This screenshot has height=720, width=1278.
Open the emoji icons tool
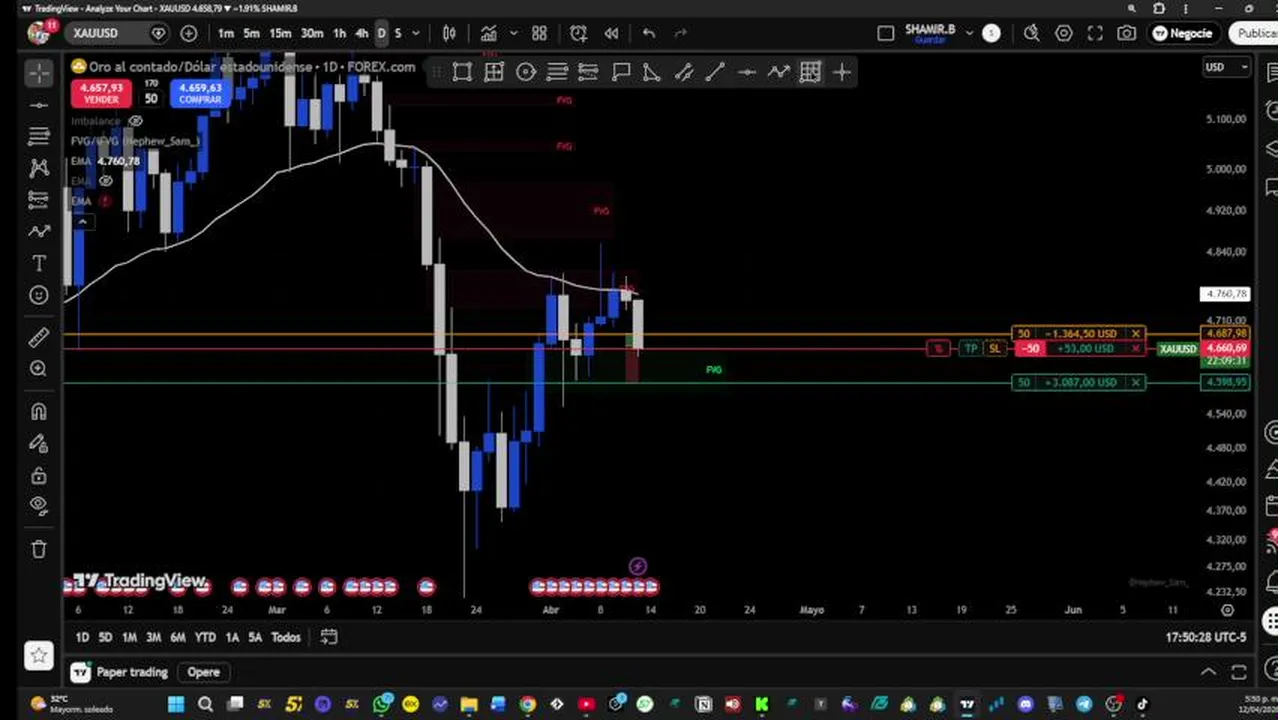[39, 295]
